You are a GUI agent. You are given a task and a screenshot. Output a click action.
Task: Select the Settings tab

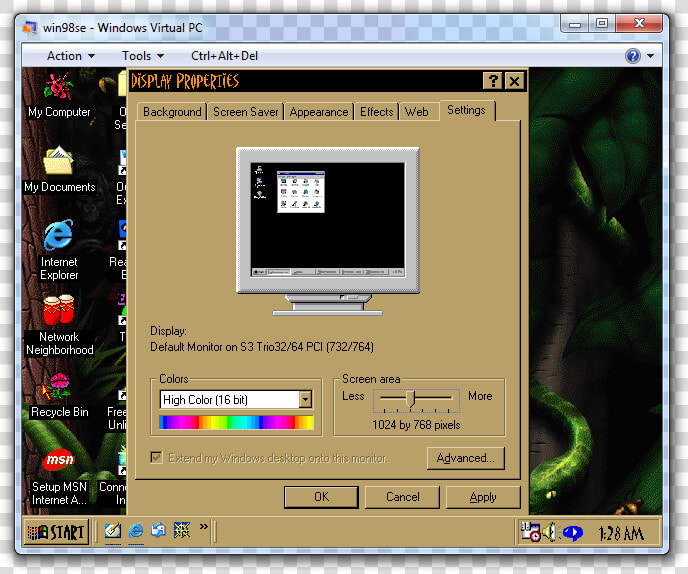click(x=466, y=110)
